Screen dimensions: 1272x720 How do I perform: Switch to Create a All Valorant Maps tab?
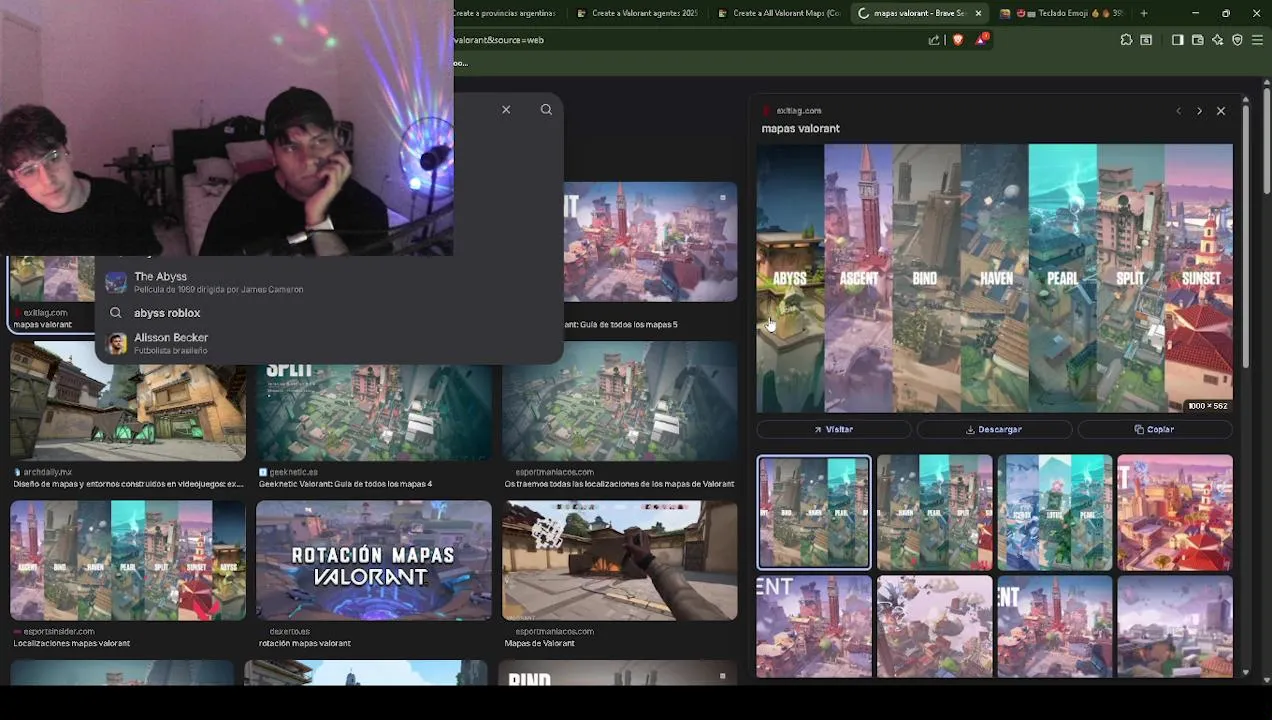(778, 13)
